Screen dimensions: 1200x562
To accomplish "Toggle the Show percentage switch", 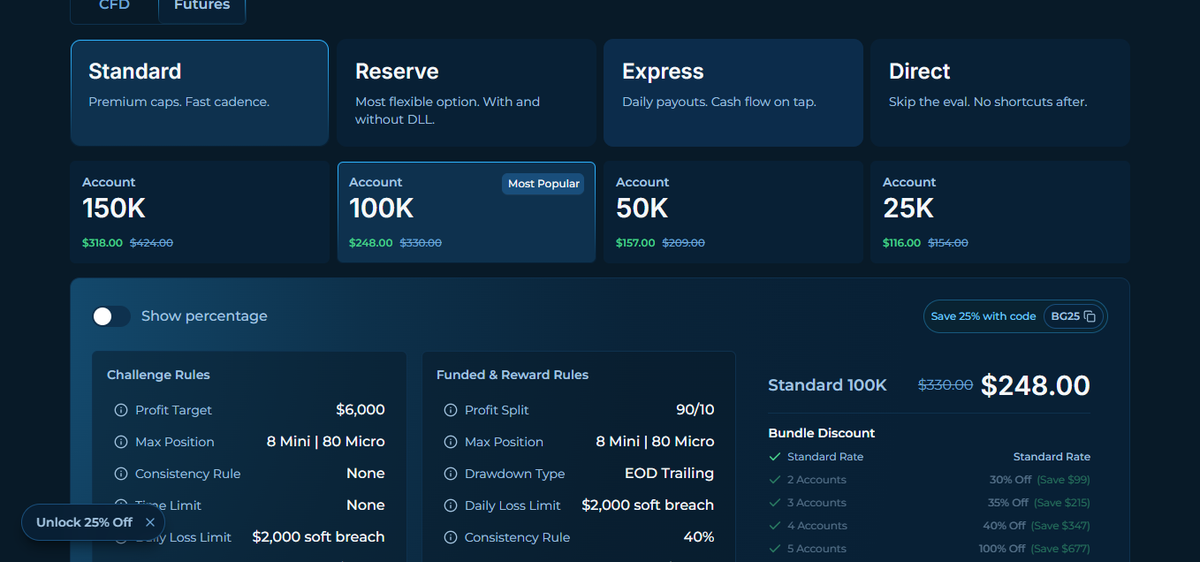I will (x=111, y=316).
